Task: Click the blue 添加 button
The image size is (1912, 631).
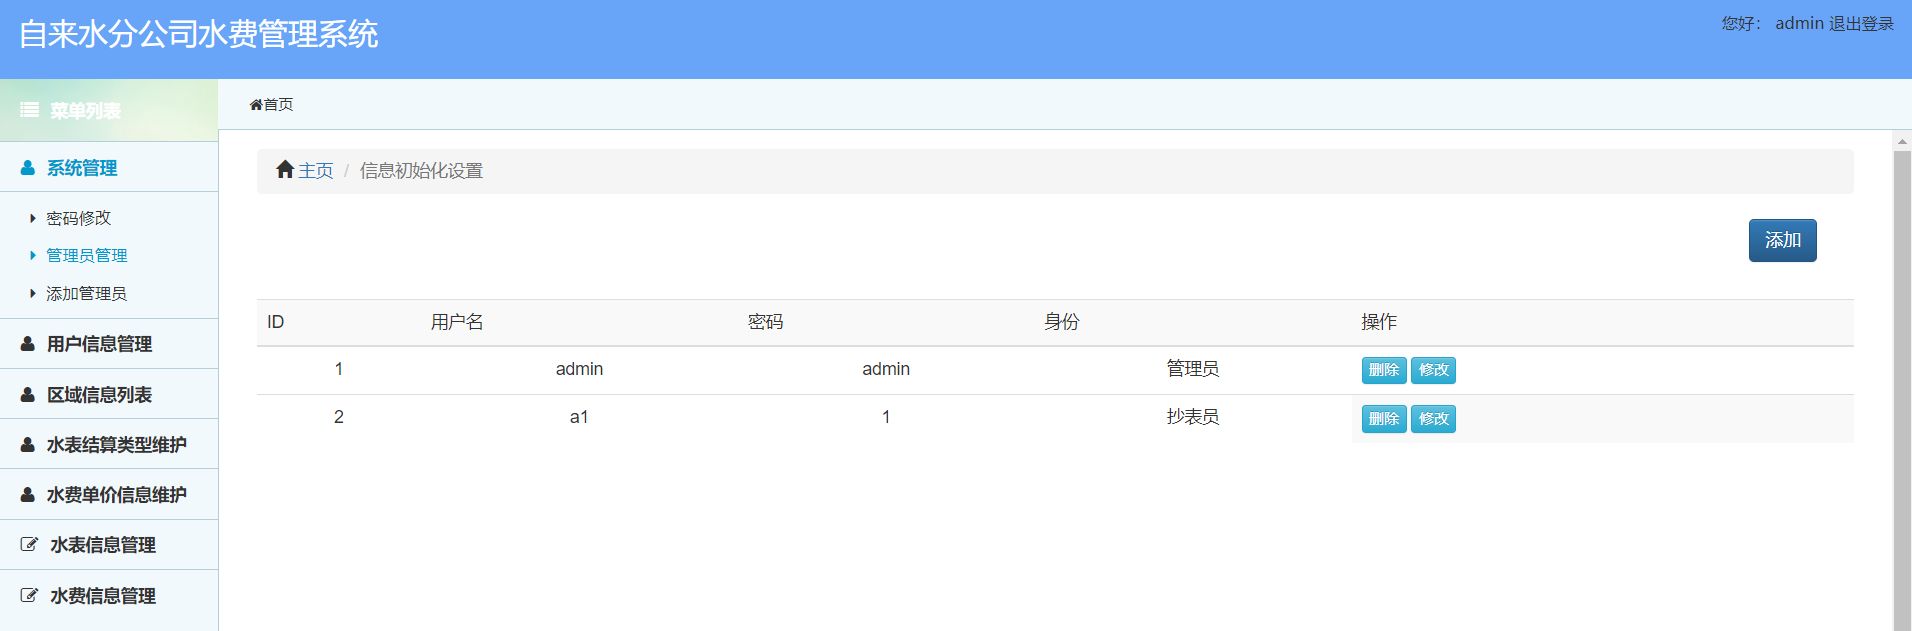Action: point(1782,240)
